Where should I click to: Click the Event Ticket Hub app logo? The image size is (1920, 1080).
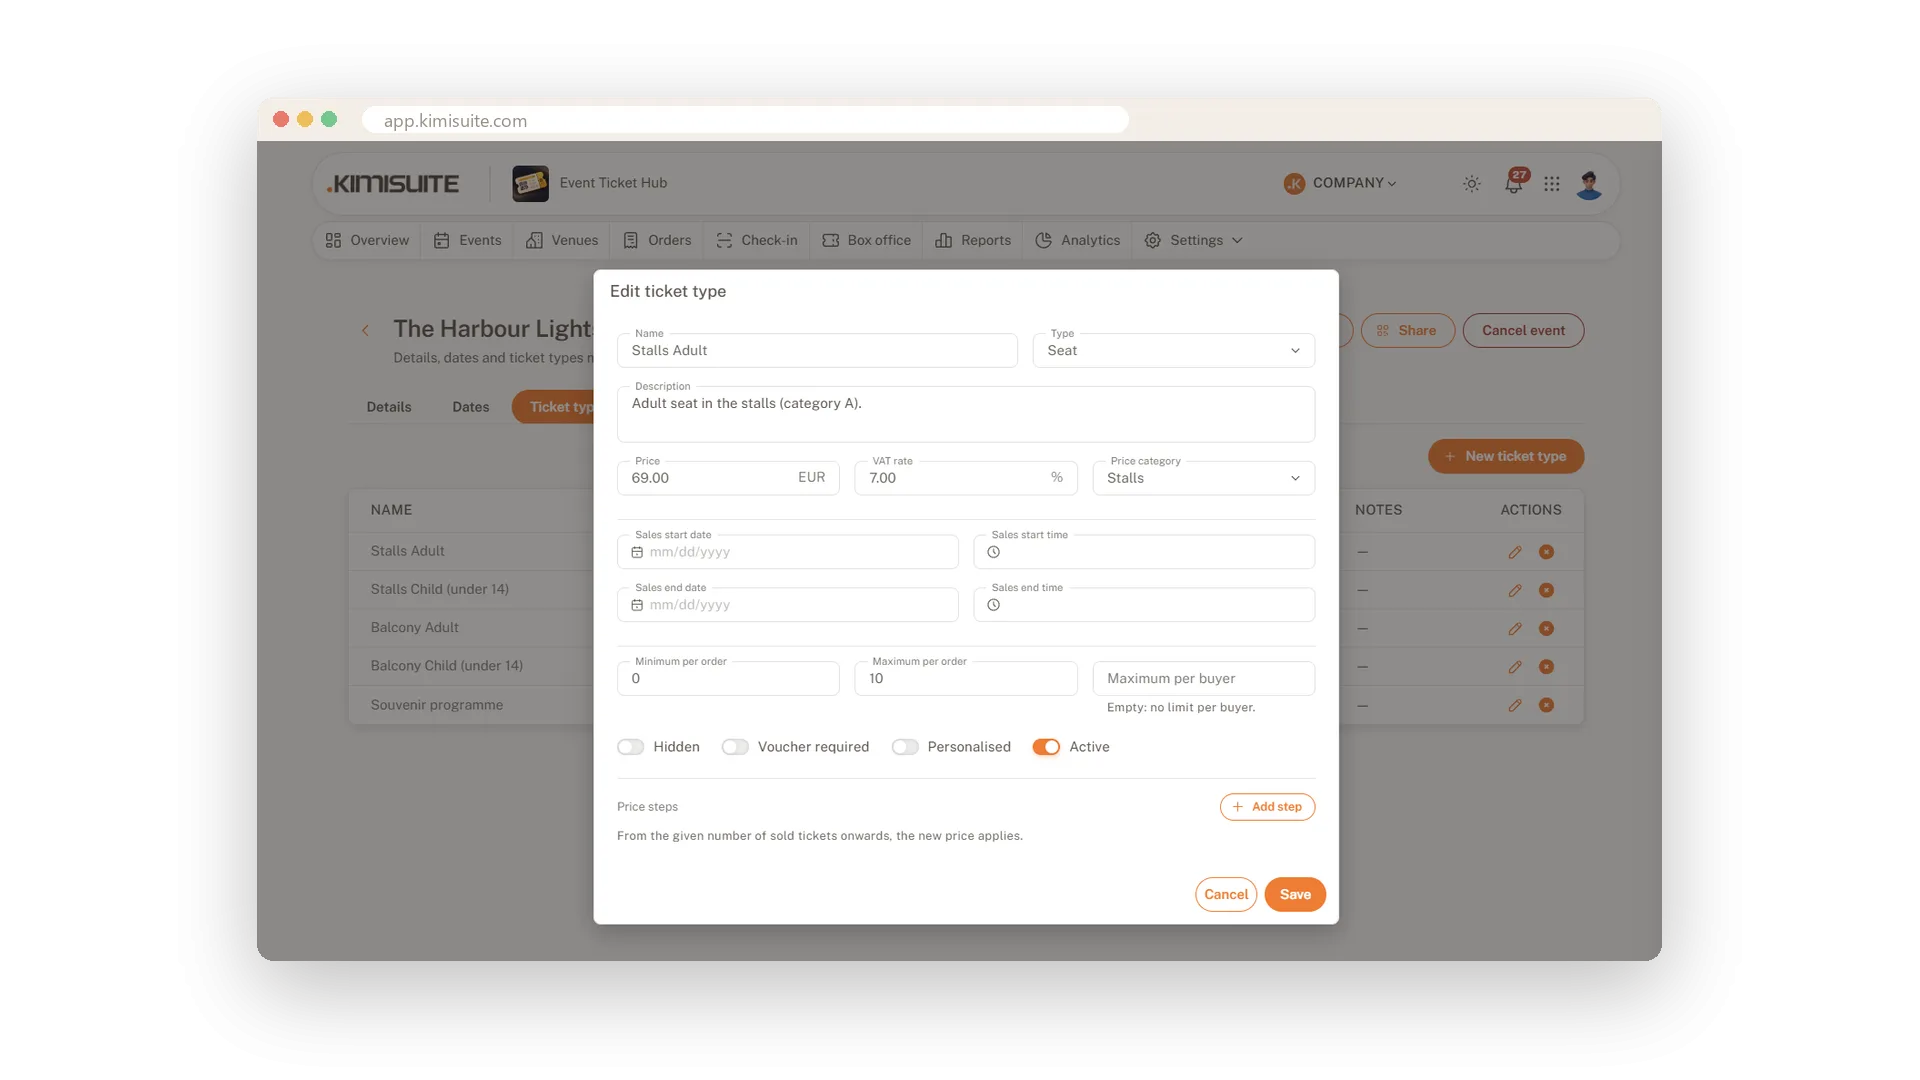(530, 183)
